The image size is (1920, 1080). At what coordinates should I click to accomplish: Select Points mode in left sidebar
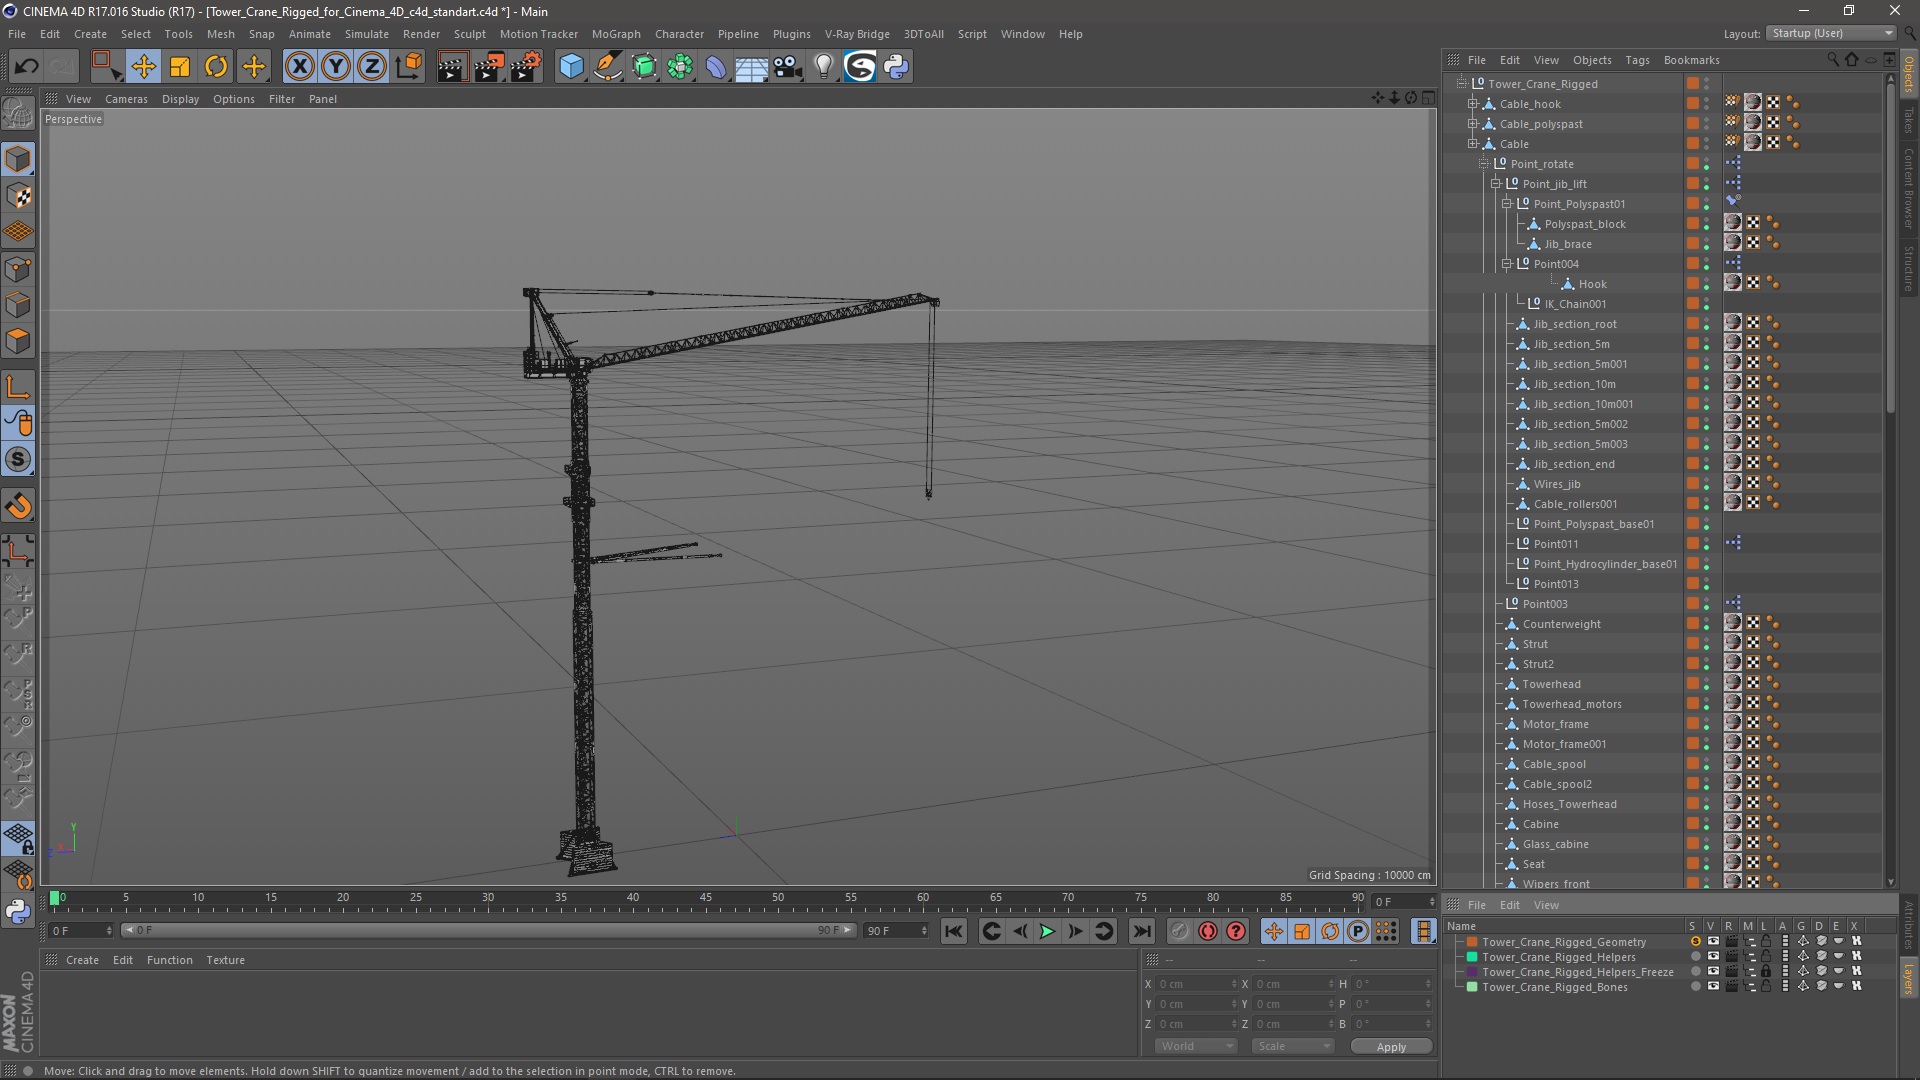click(18, 269)
